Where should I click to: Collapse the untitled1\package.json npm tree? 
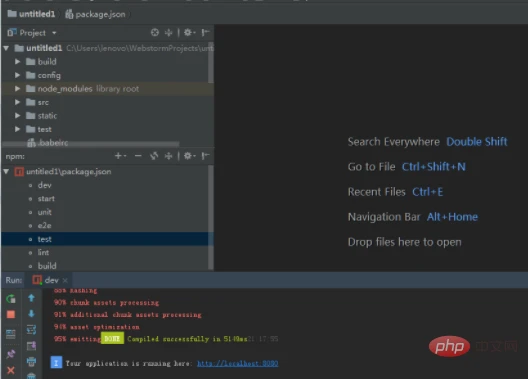click(x=6, y=172)
